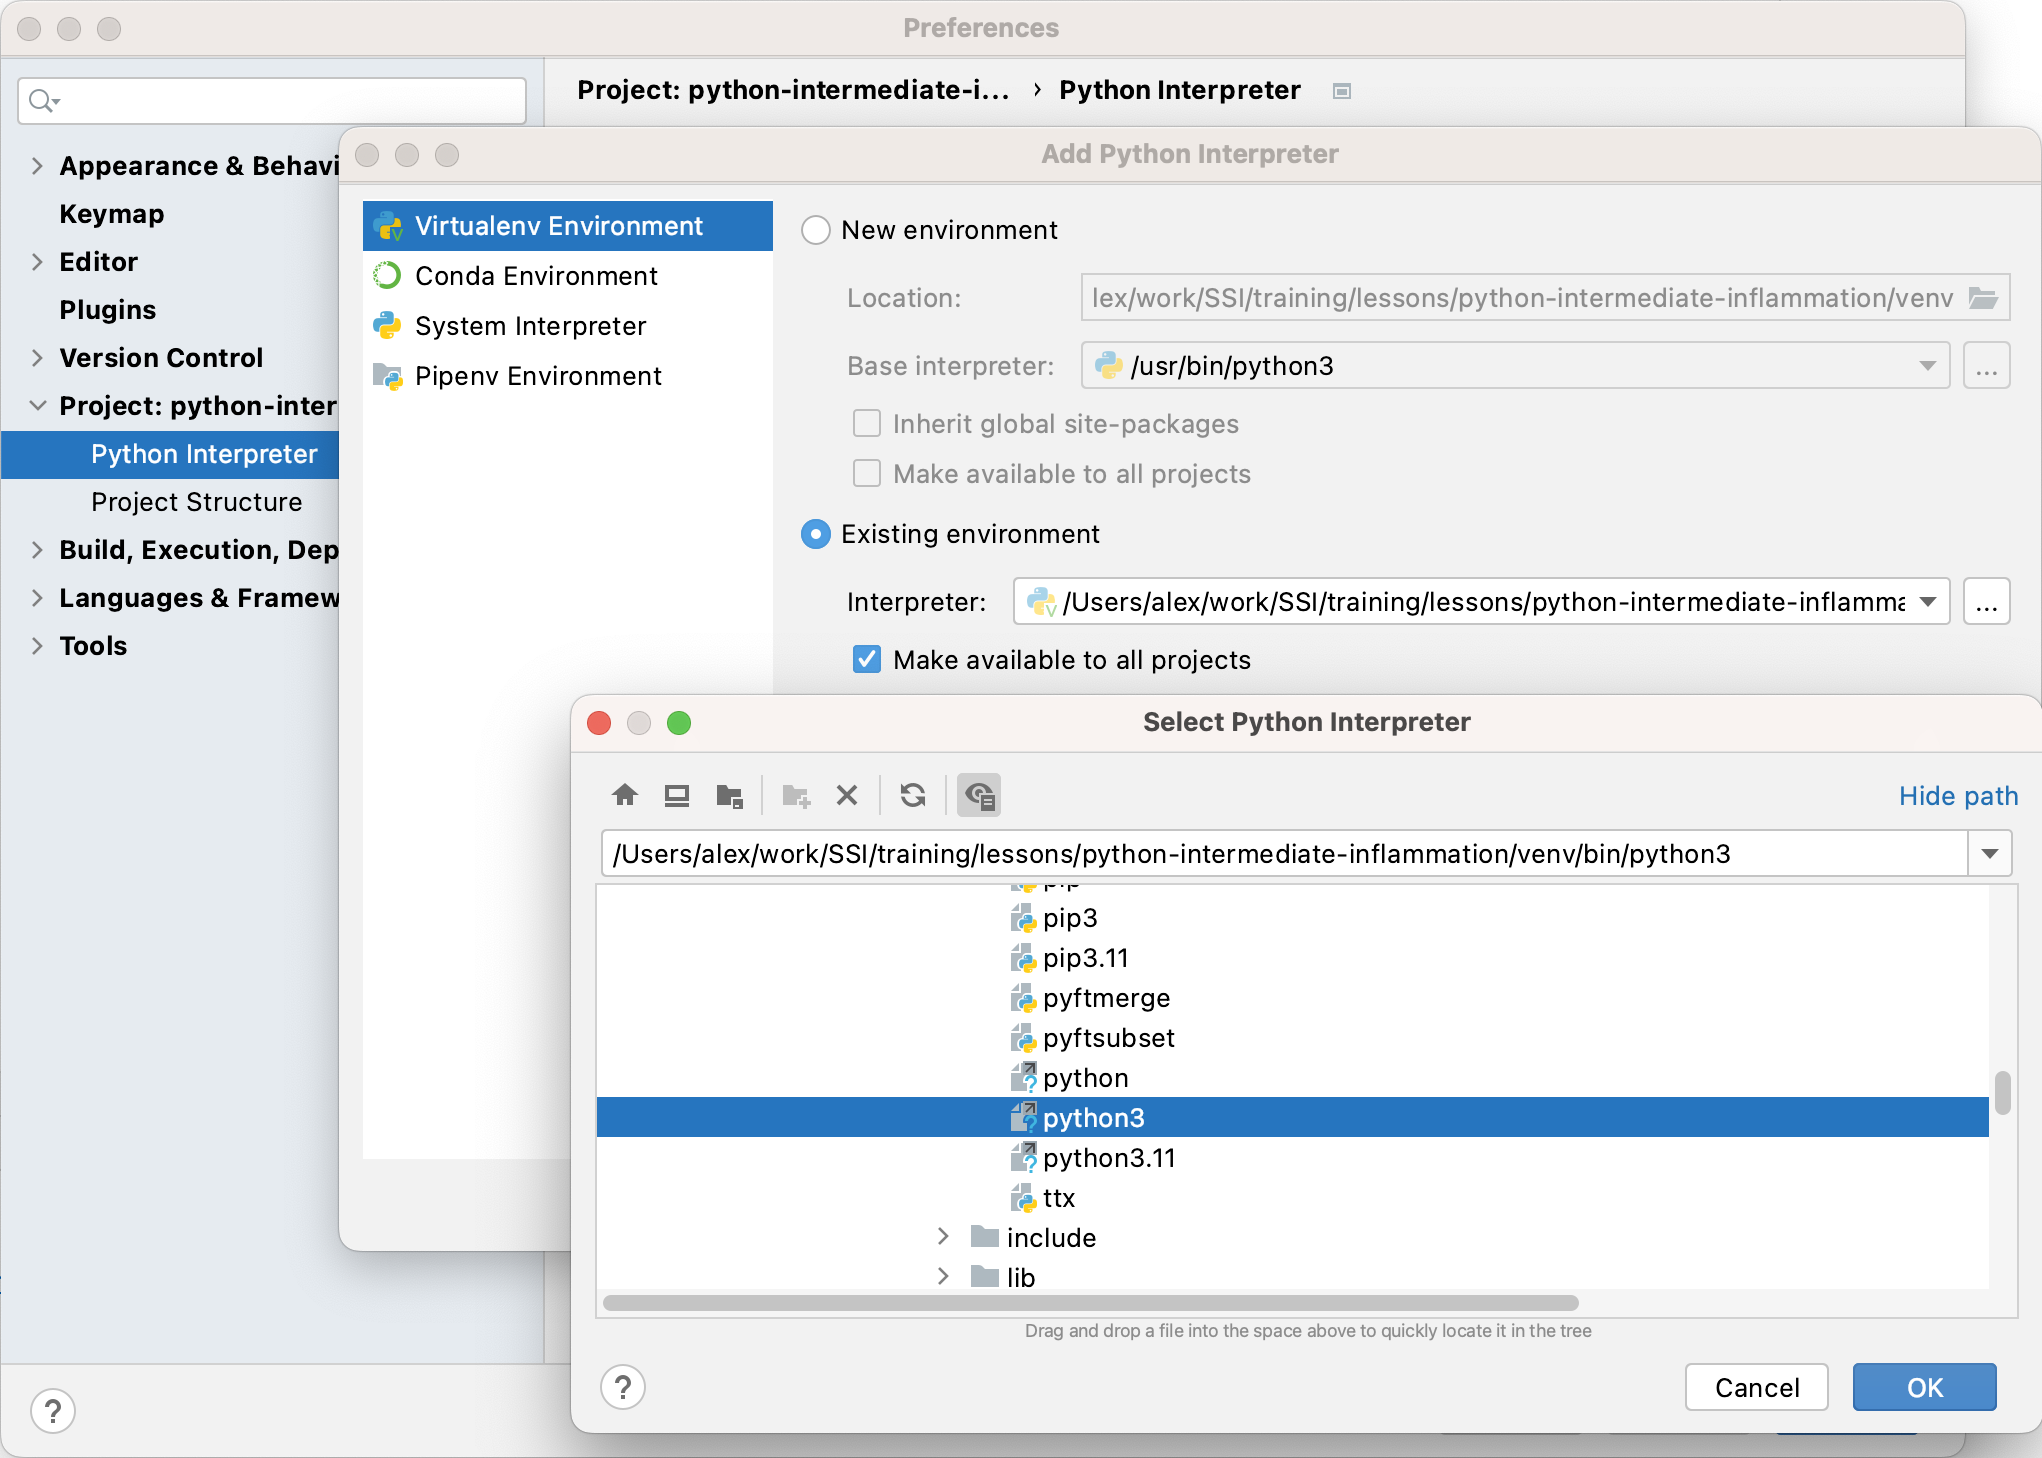Viewport: 2042px width, 1458px height.
Task: Expand the Select Python Interpreter path bar
Action: coord(1990,854)
